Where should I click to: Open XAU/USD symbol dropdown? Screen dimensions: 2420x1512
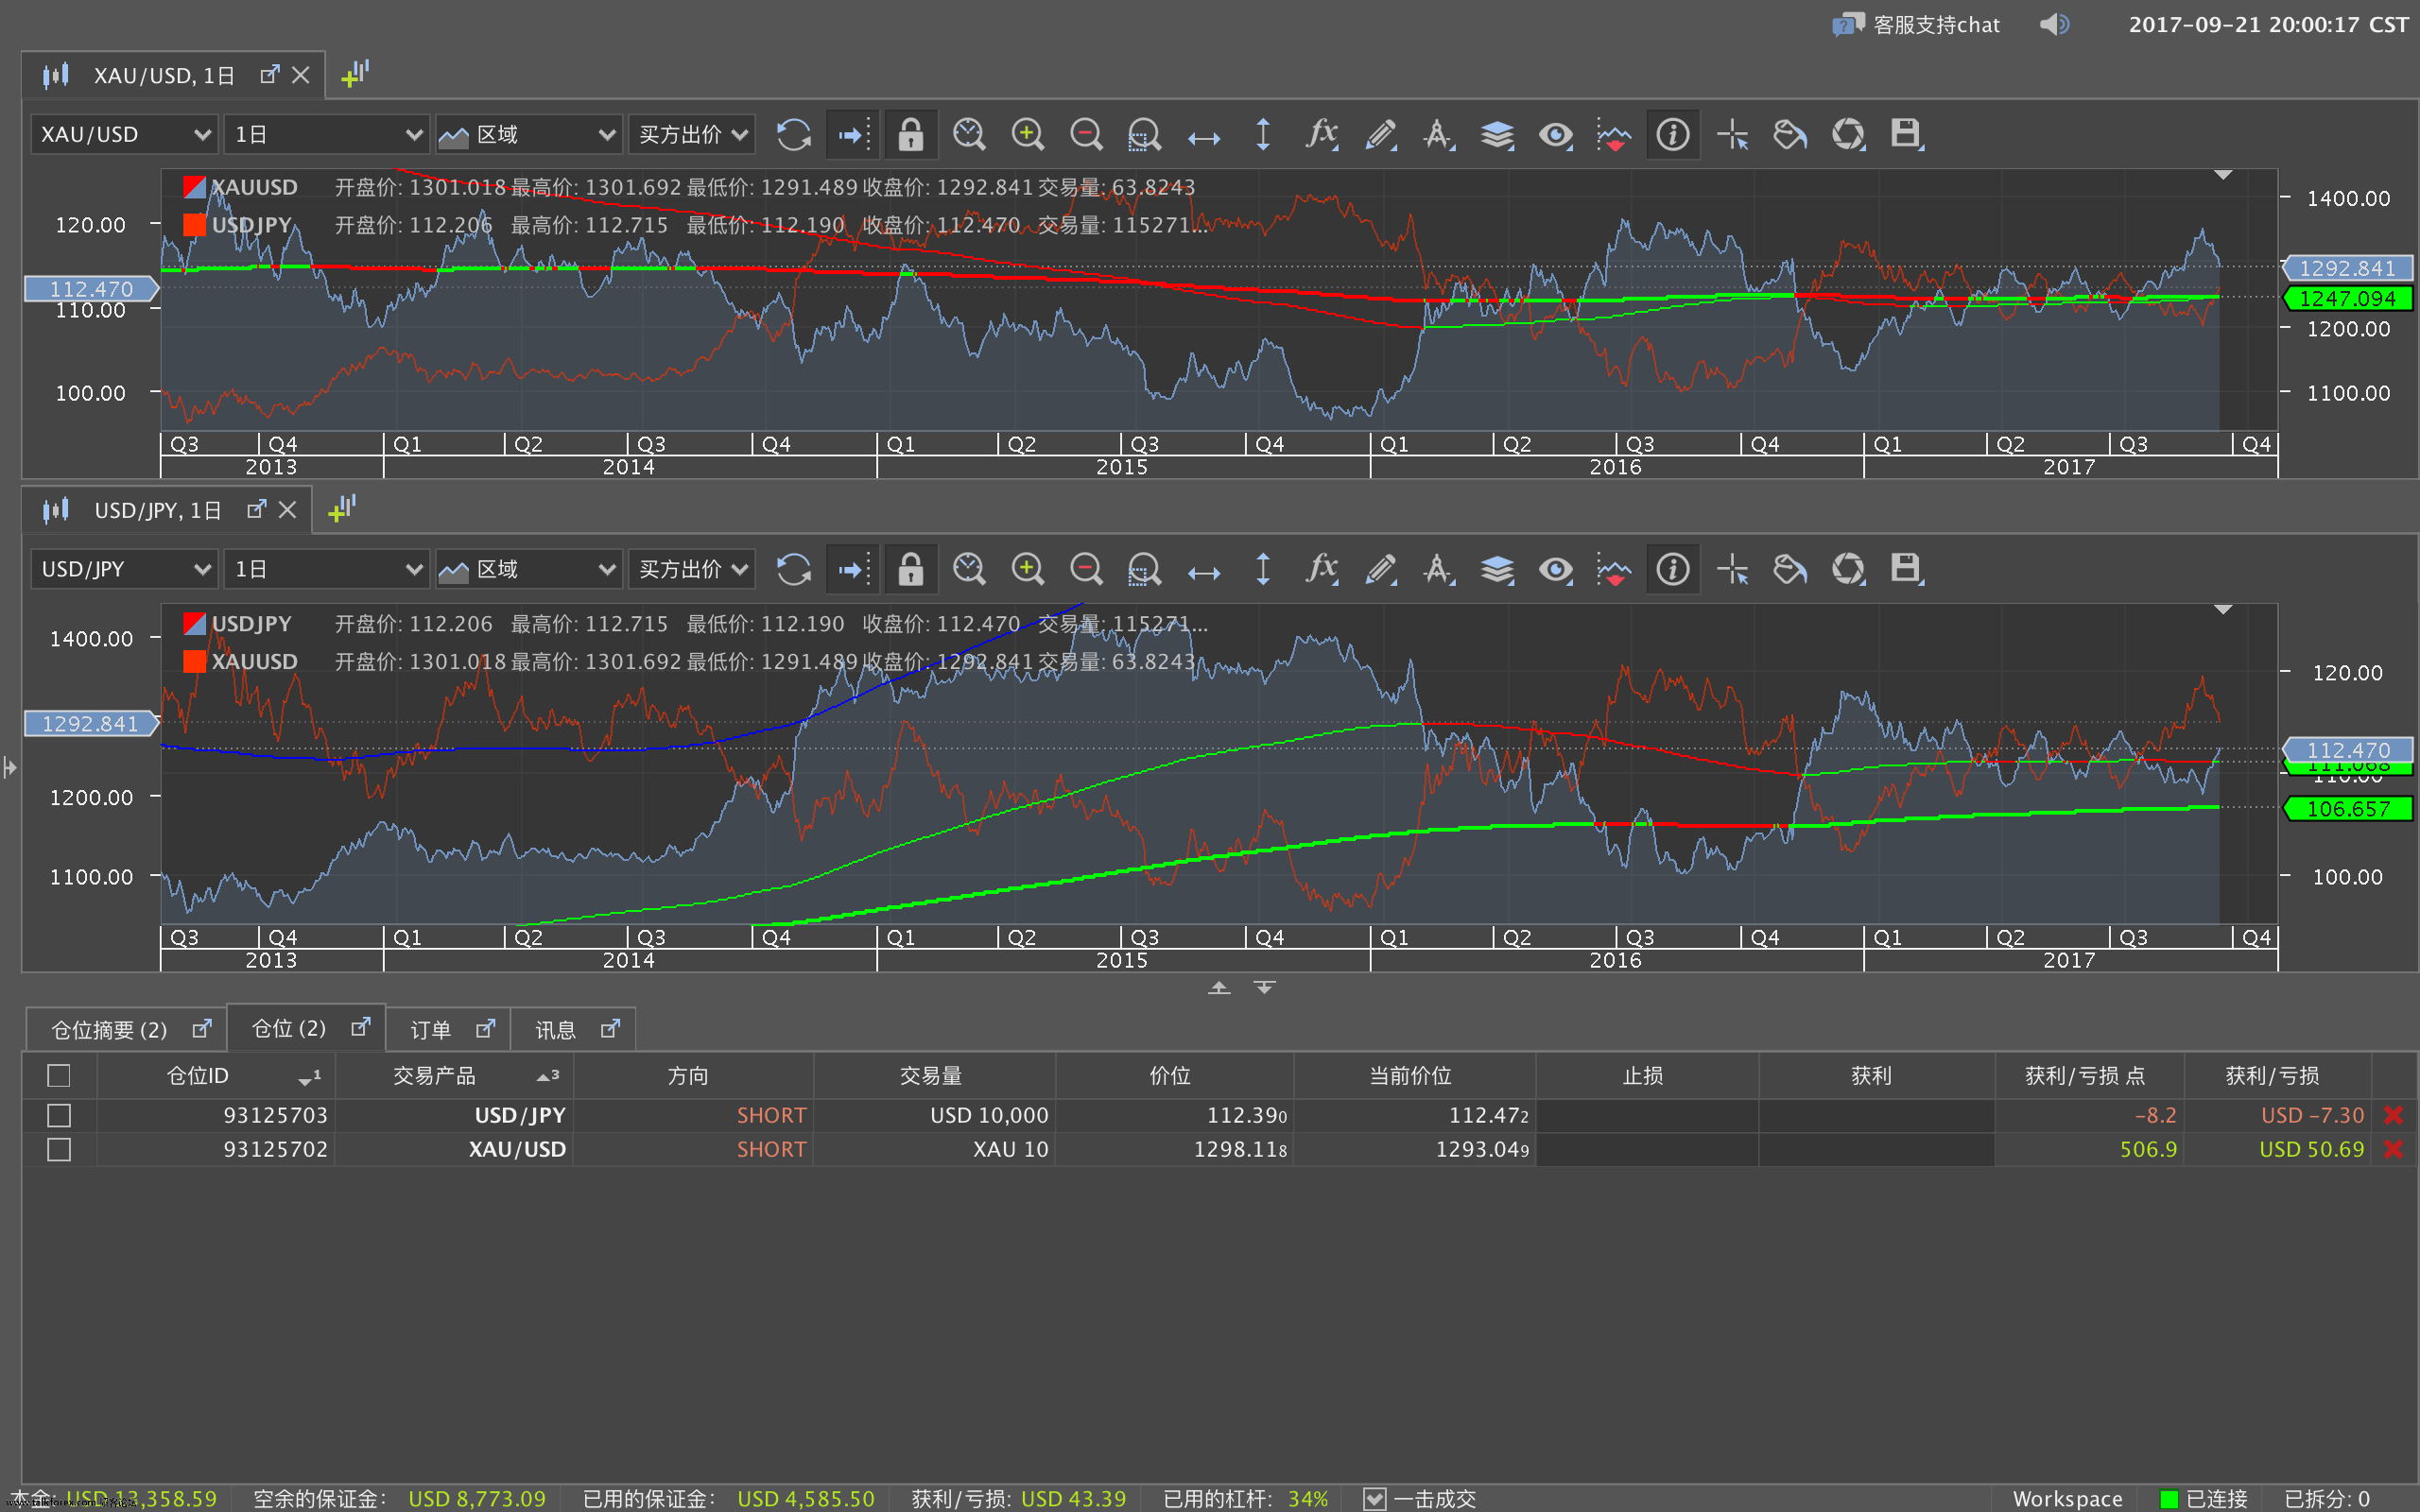[x=125, y=134]
